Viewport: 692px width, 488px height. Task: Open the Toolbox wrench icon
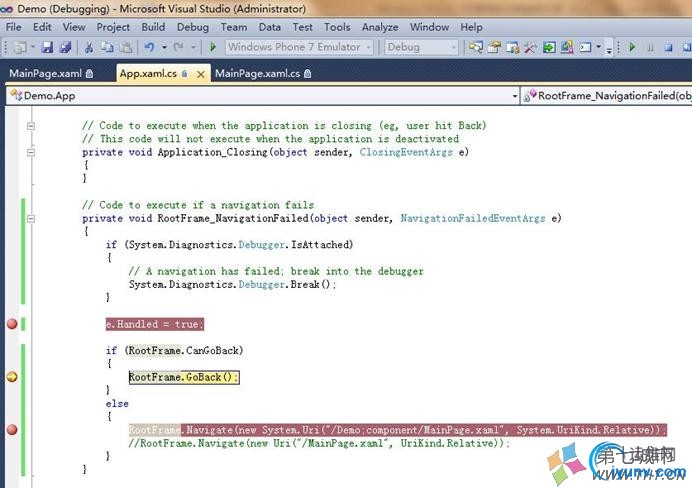[530, 47]
